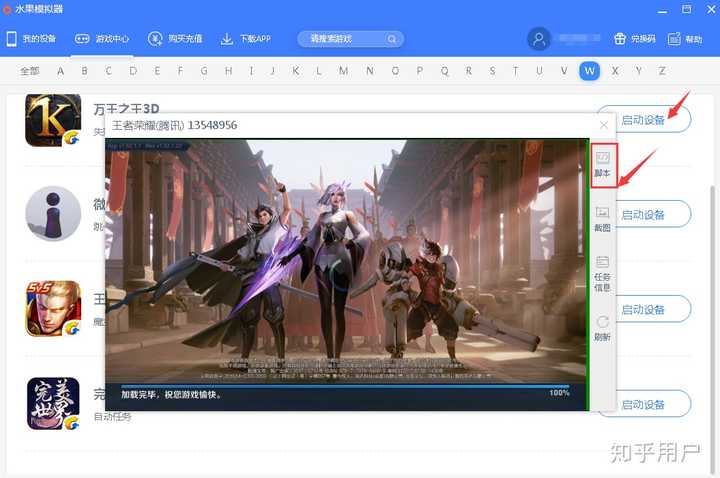
Task: Select the highlighted W letter filter
Action: [x=590, y=71]
